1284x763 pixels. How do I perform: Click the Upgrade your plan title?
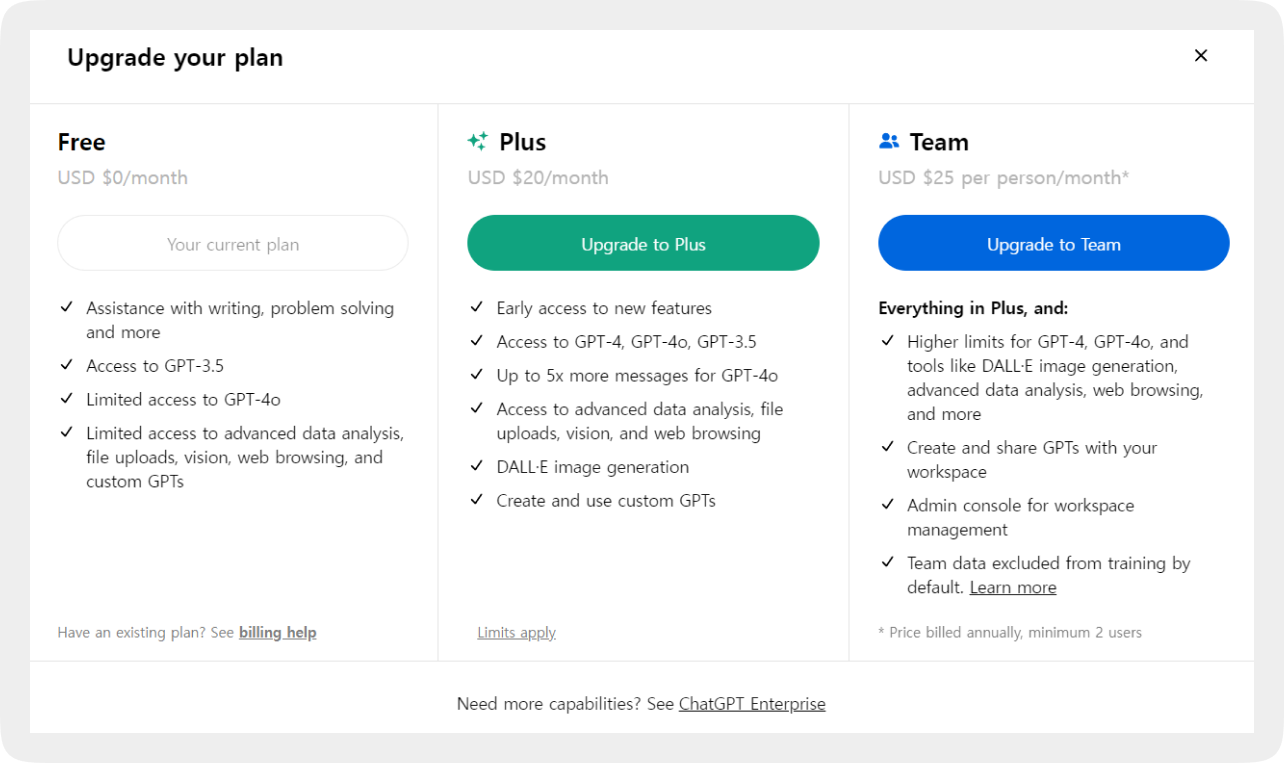coord(175,58)
